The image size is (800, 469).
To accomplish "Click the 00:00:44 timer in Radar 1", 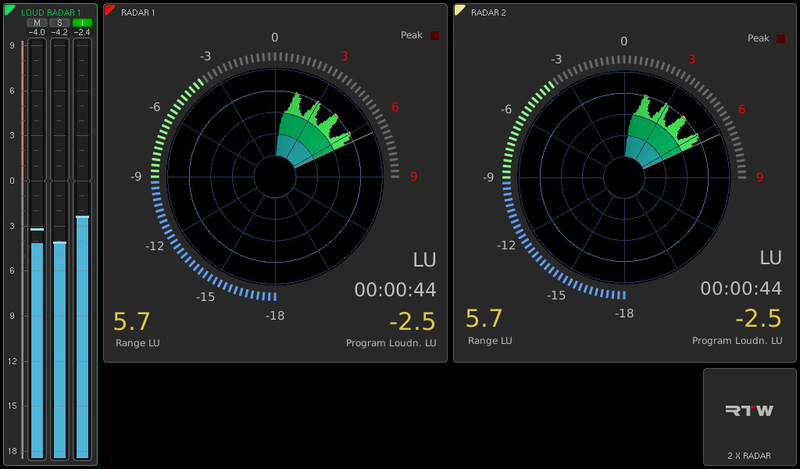I will click(395, 290).
